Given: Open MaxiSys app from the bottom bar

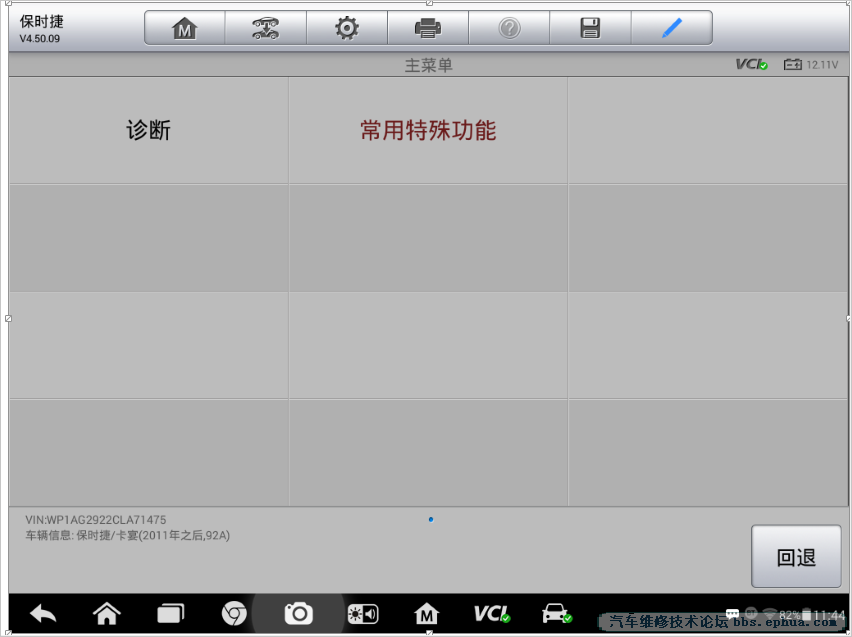Looking at the screenshot, I should [x=427, y=614].
